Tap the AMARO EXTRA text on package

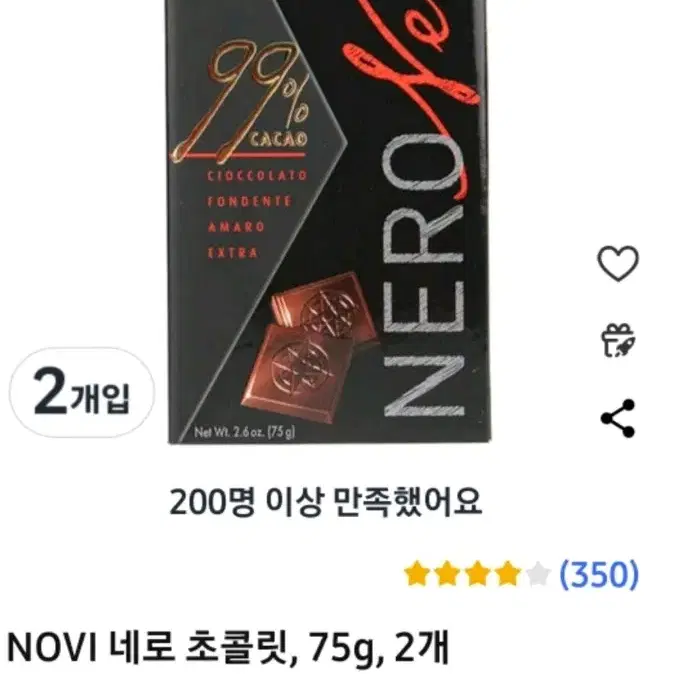[236, 240]
